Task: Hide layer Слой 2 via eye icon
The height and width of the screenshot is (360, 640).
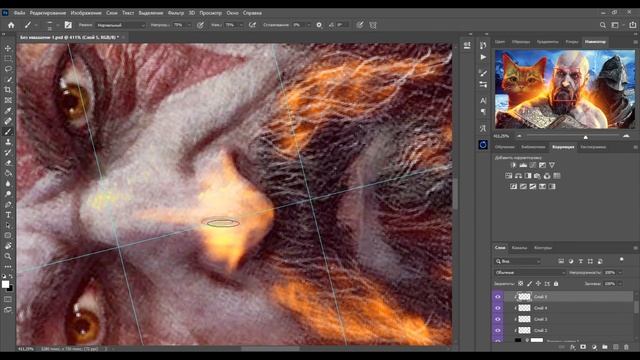Action: pyautogui.click(x=498, y=330)
